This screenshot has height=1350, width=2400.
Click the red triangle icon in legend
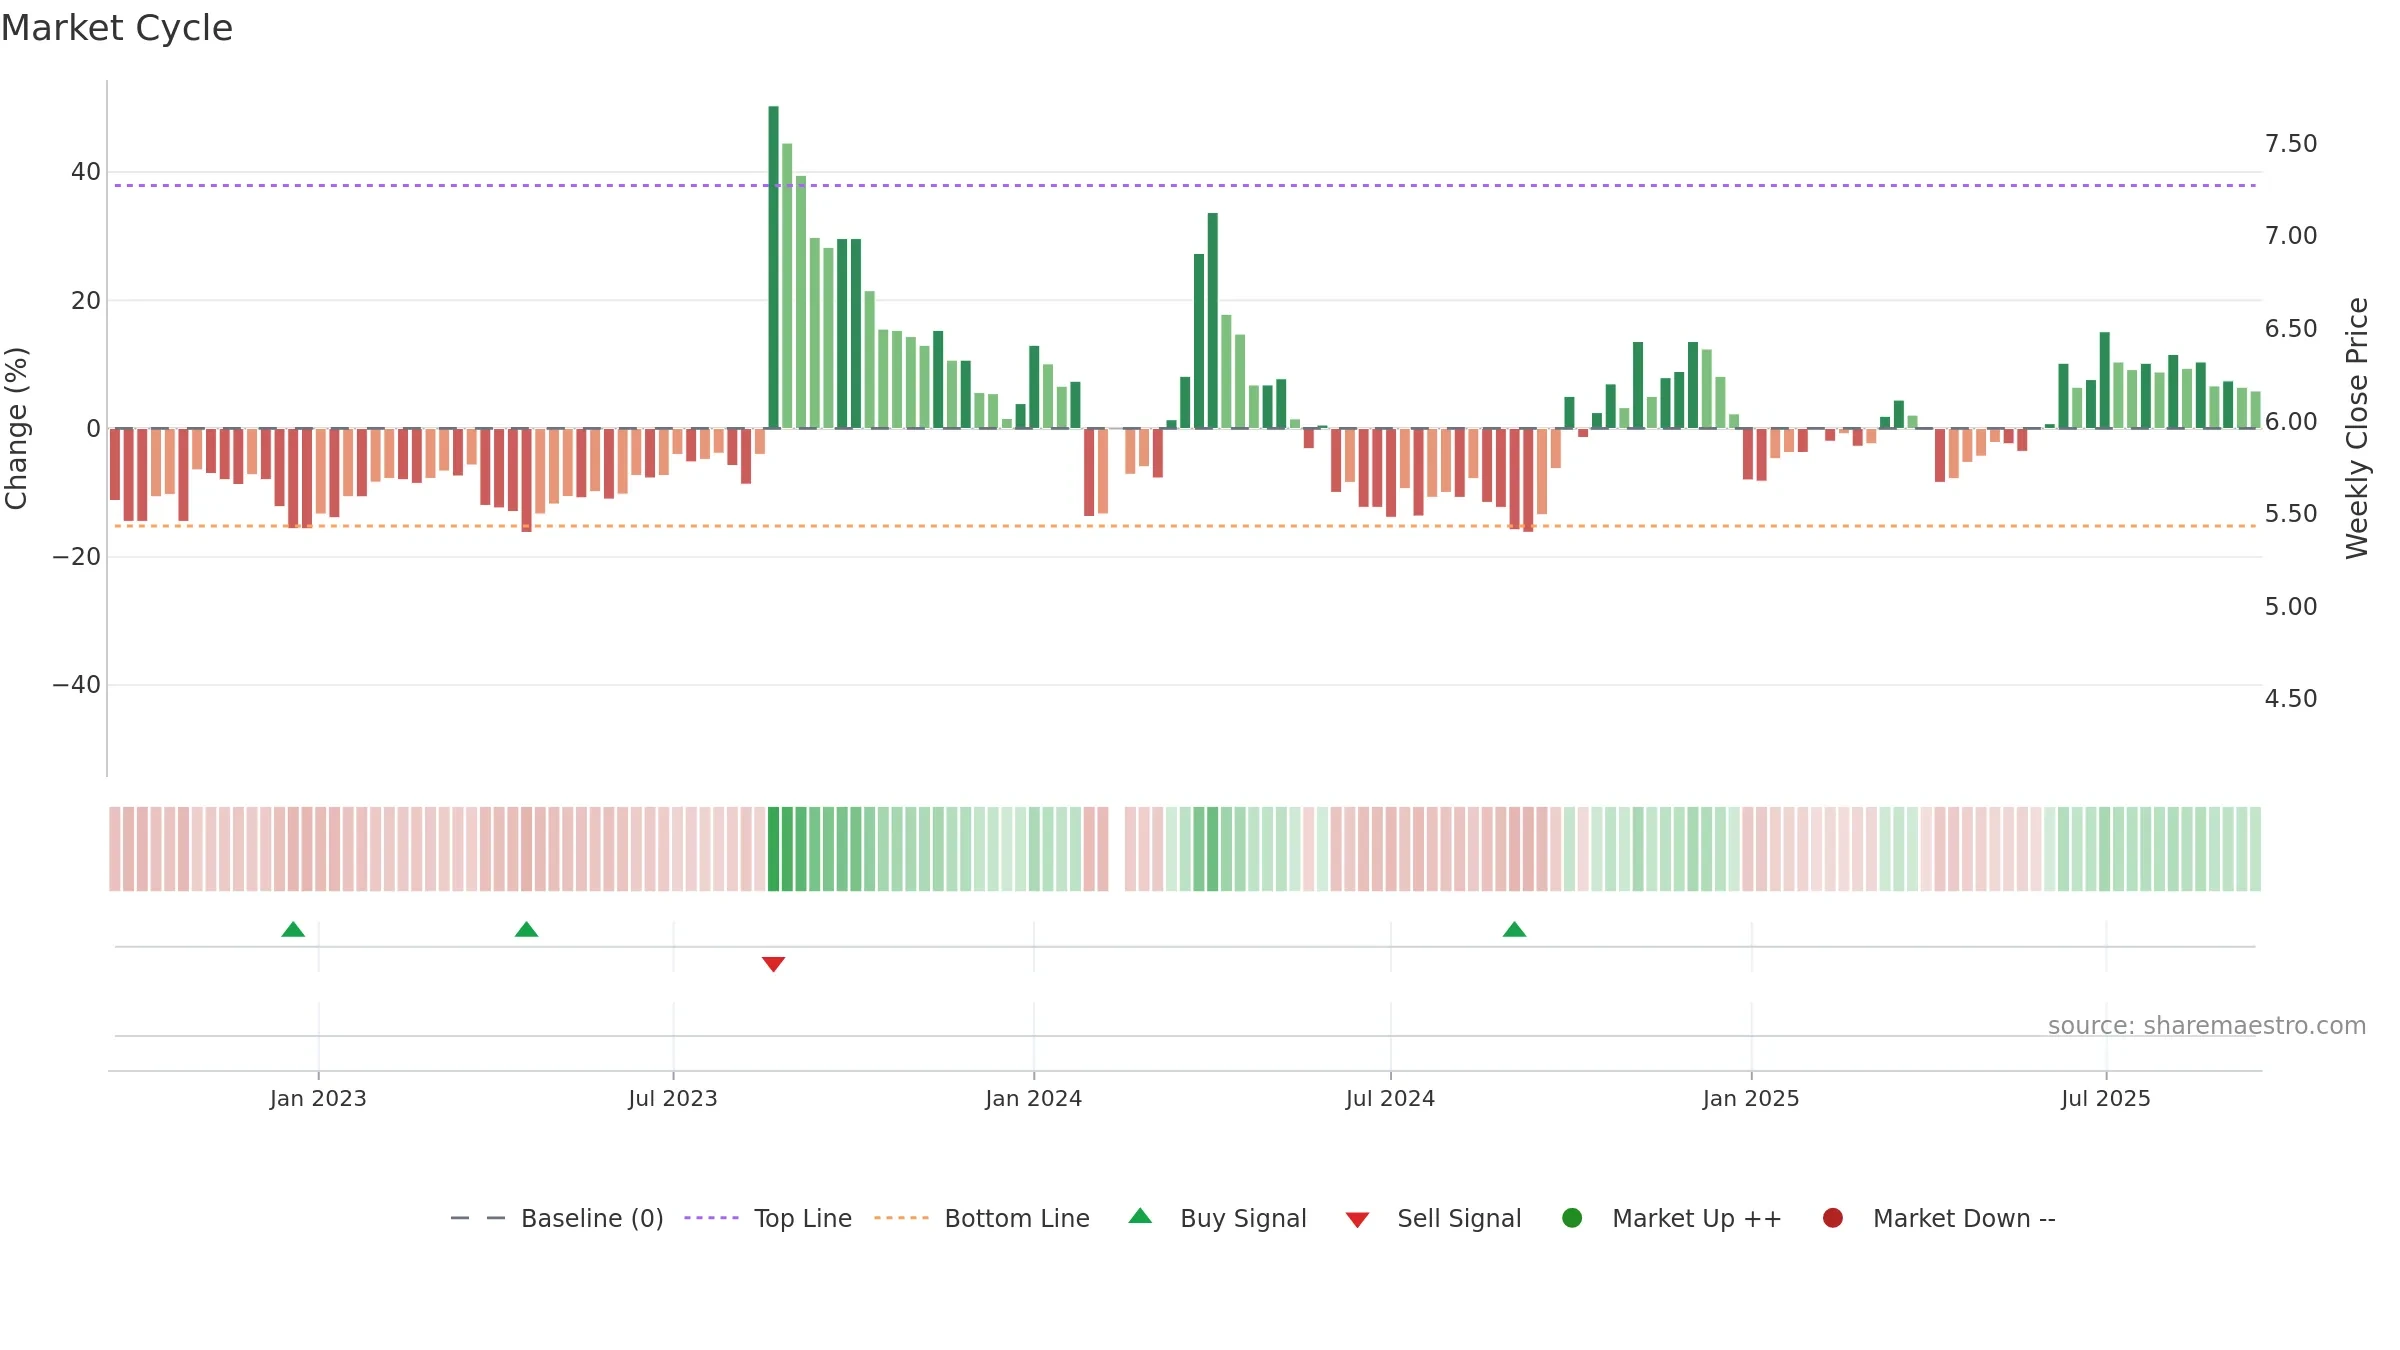pos(1357,1220)
